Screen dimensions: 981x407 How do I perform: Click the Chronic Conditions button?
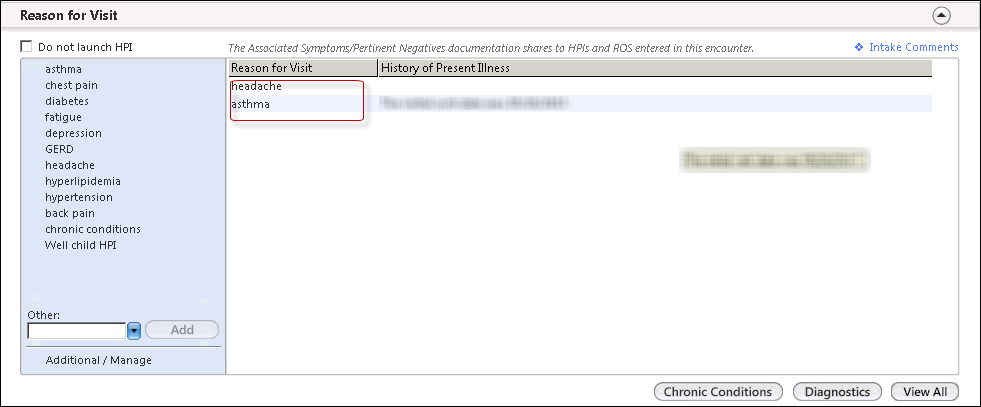coord(718,392)
